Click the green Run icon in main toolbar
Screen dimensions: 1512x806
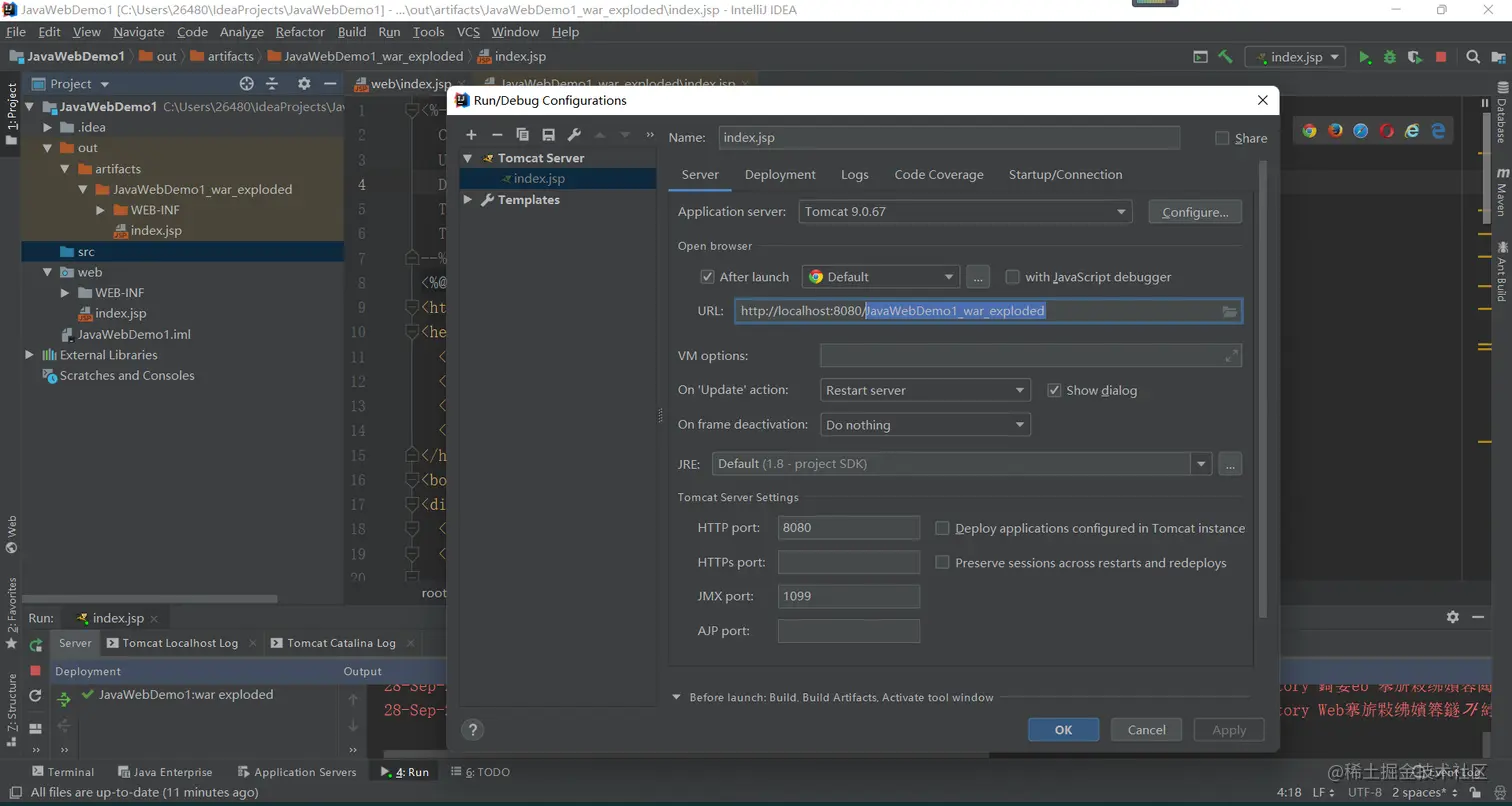(1364, 57)
